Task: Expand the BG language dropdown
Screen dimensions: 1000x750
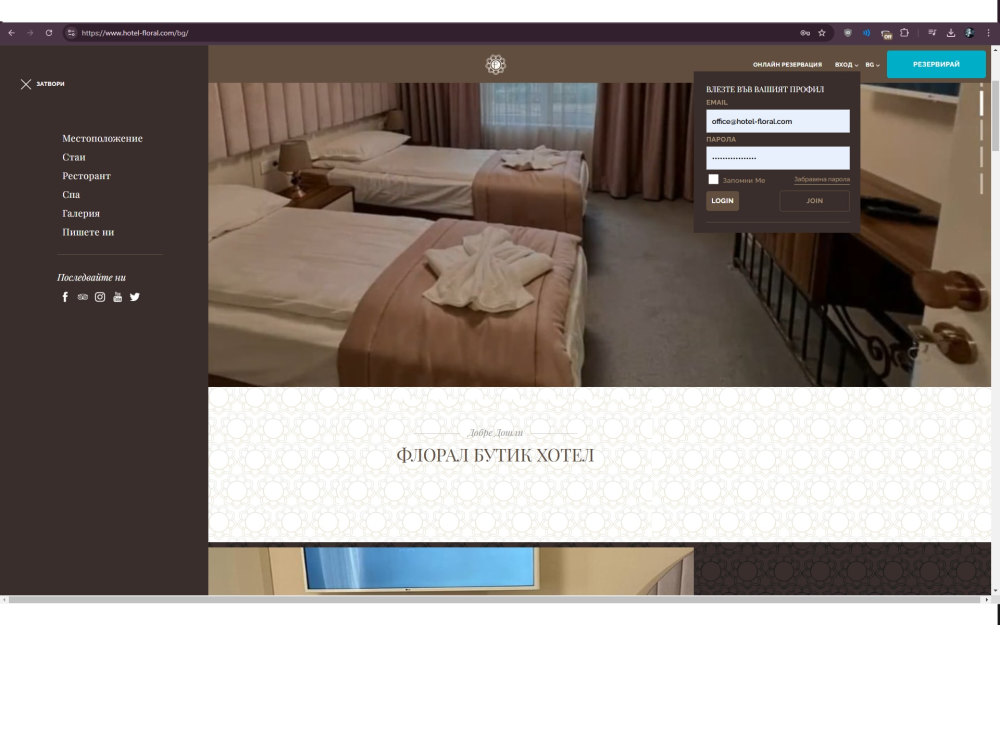Action: click(x=872, y=65)
